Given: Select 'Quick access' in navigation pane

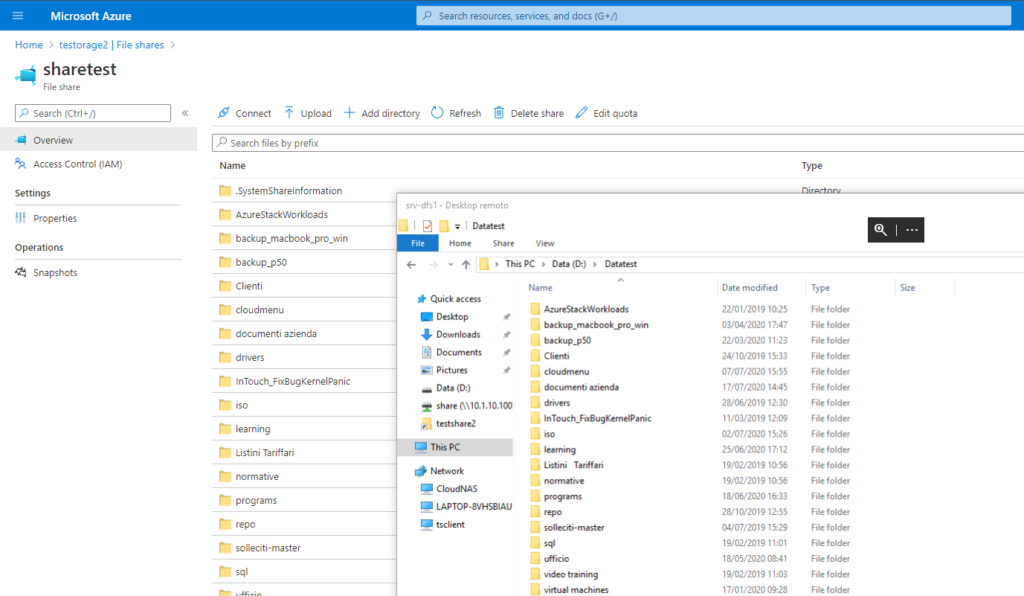Looking at the screenshot, I should coord(455,298).
